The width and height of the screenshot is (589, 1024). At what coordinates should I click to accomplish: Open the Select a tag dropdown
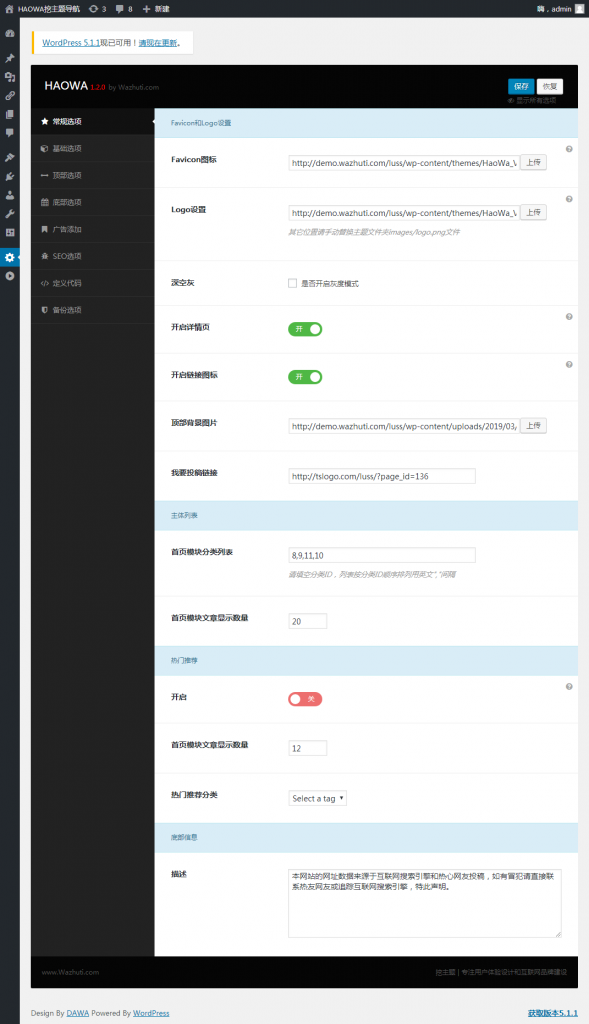(317, 798)
